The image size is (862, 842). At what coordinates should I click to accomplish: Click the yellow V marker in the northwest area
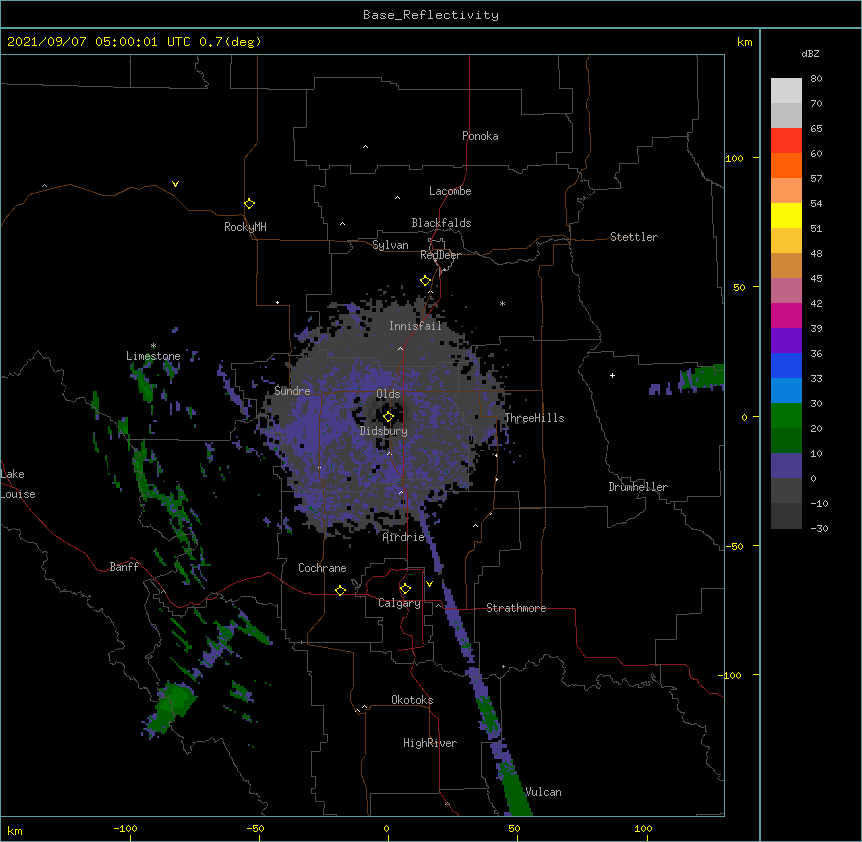coord(175,184)
